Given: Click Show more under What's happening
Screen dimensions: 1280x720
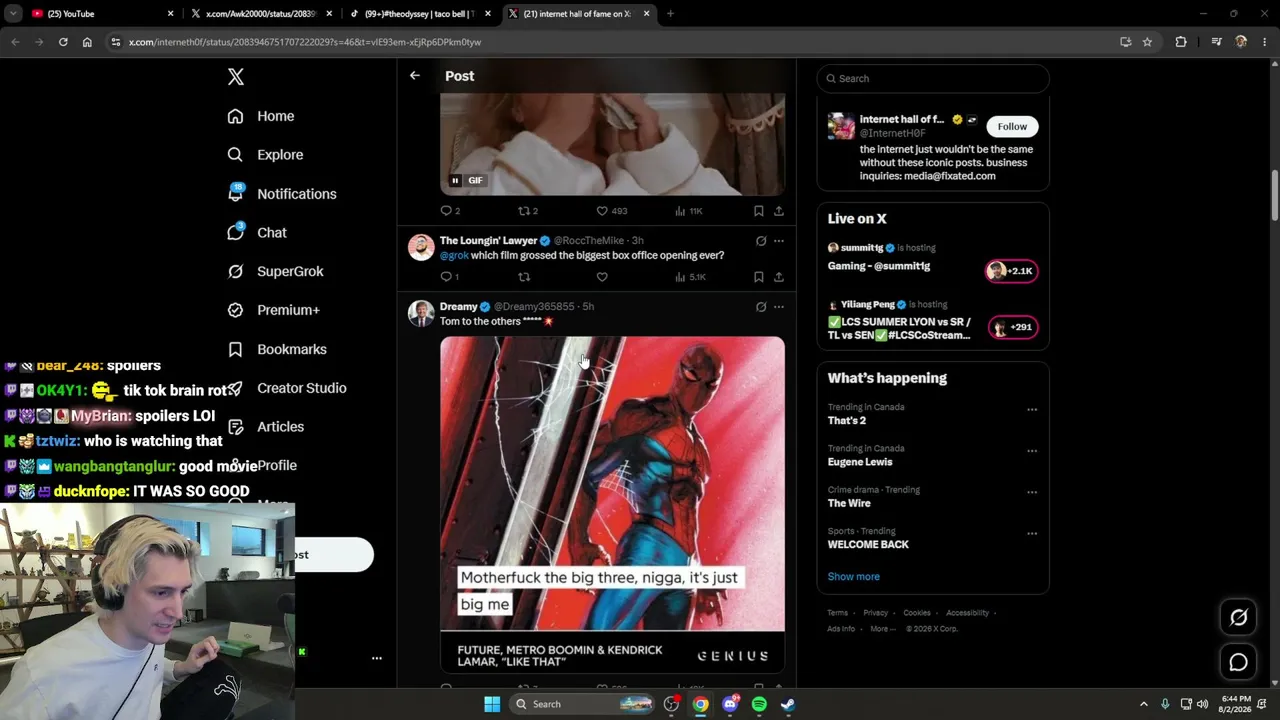Looking at the screenshot, I should [x=854, y=577].
